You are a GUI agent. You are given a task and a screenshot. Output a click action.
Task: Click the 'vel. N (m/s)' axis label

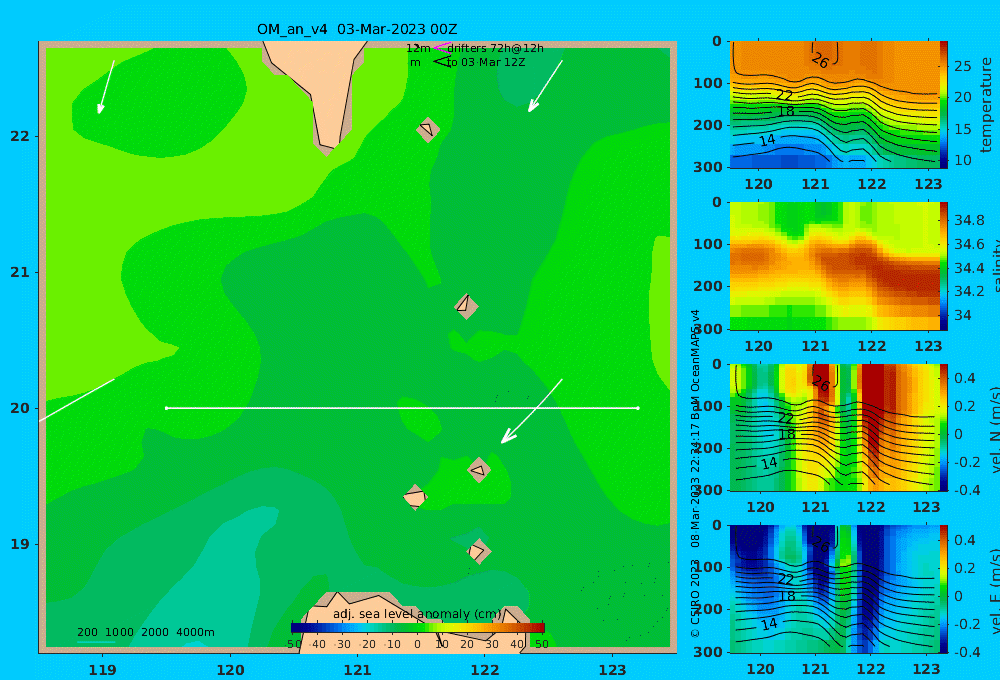pyautogui.click(x=994, y=431)
